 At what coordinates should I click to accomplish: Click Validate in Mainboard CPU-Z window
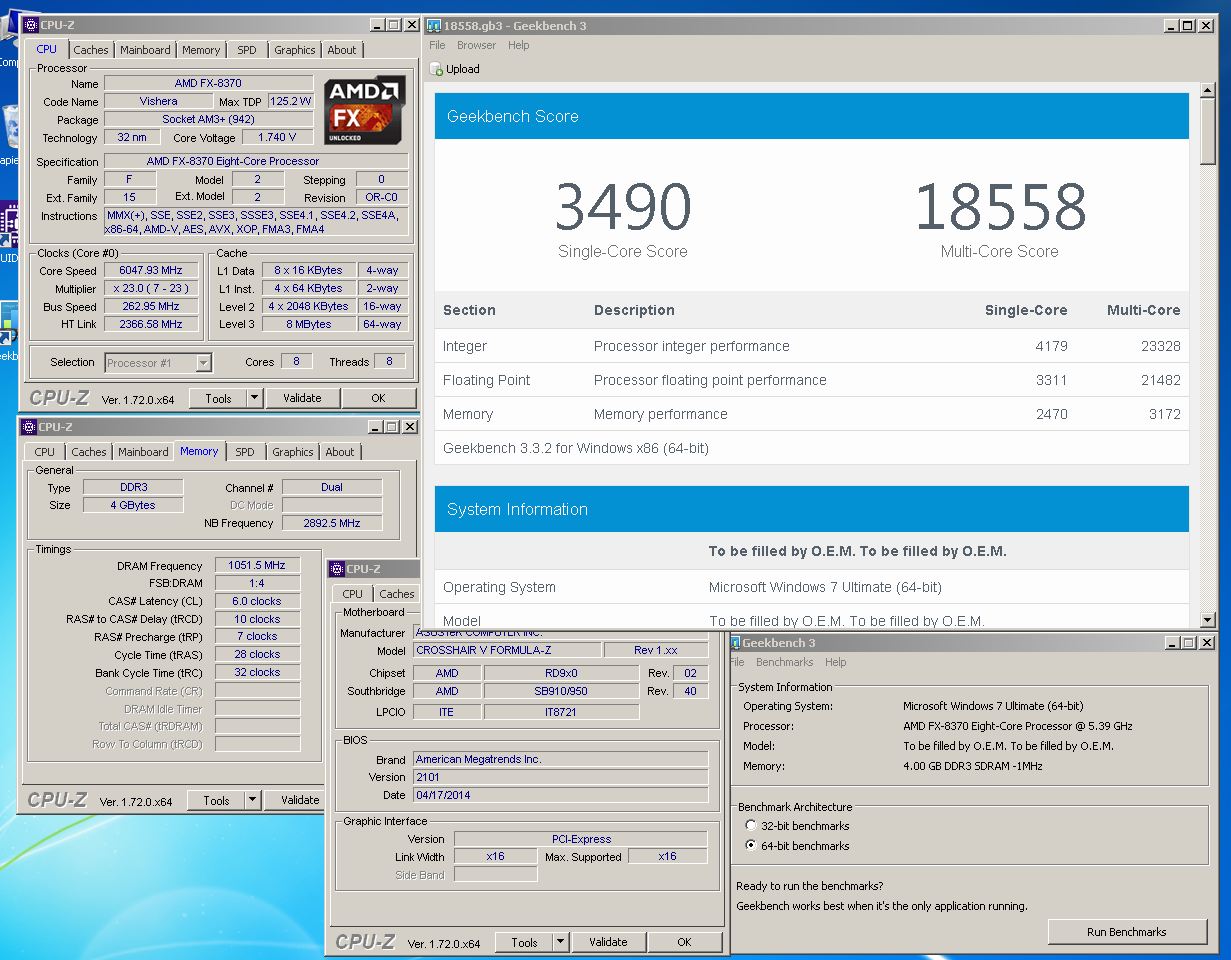coord(608,942)
